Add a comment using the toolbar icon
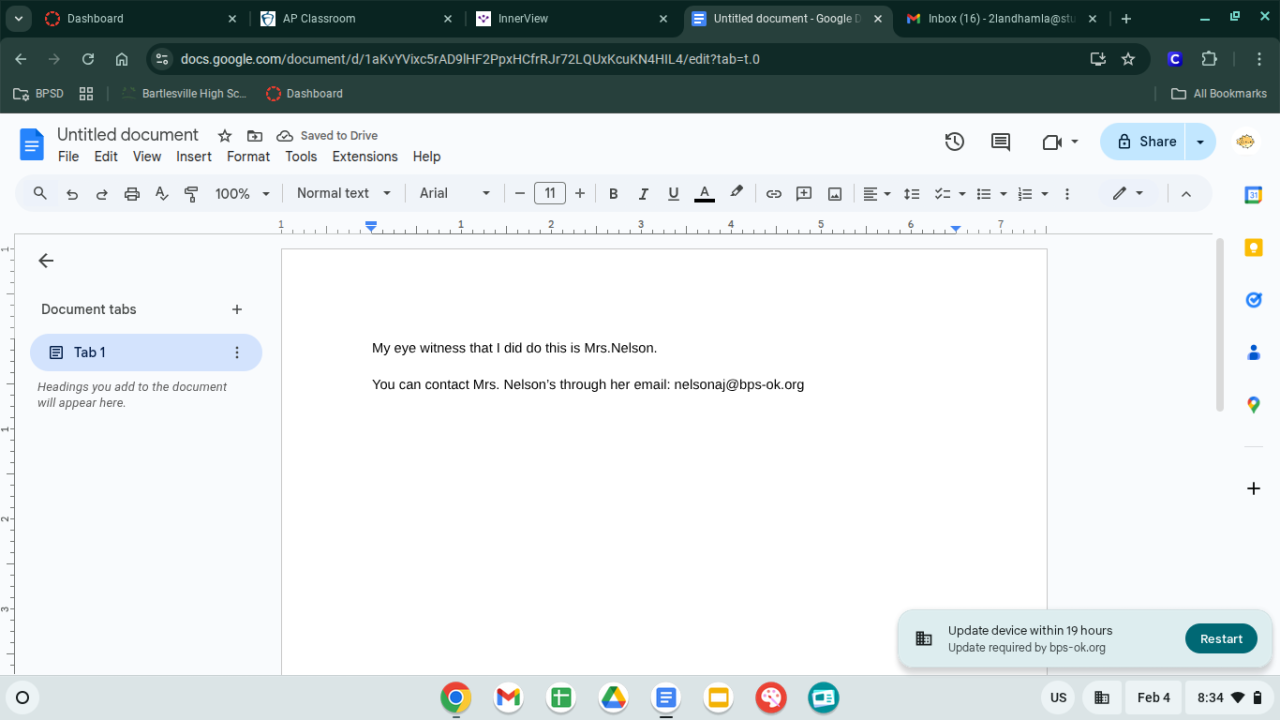 [x=804, y=194]
